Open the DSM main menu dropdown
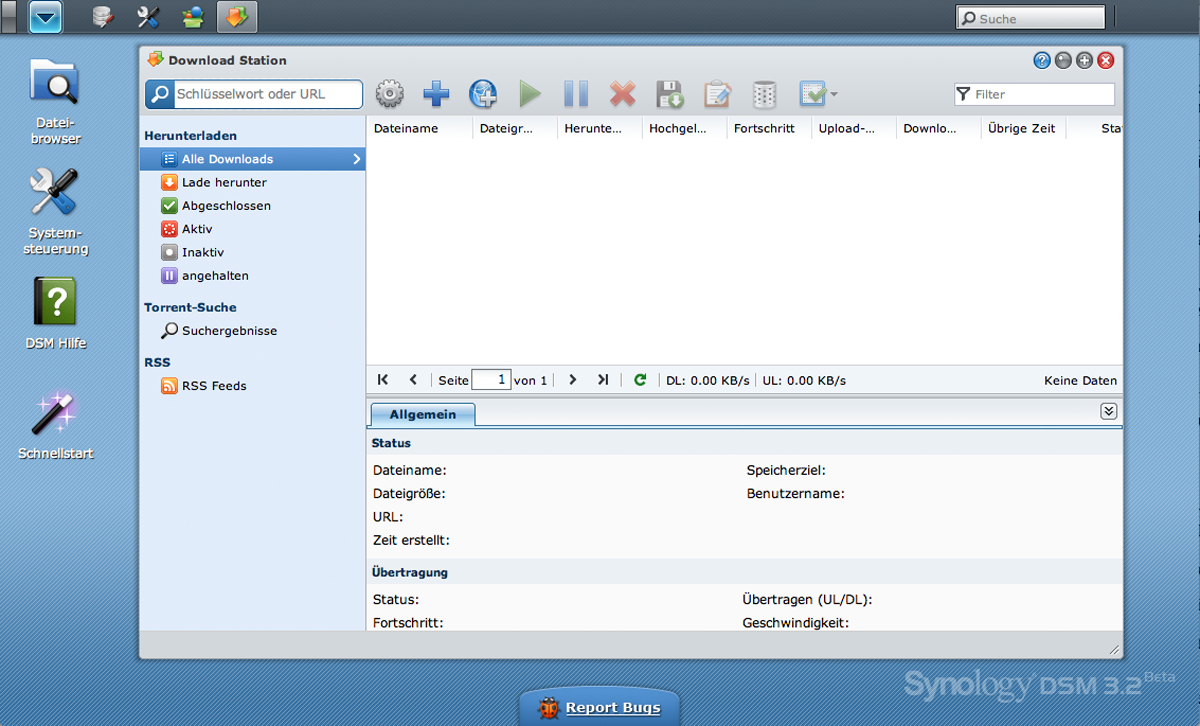This screenshot has width=1200, height=726. point(46,17)
